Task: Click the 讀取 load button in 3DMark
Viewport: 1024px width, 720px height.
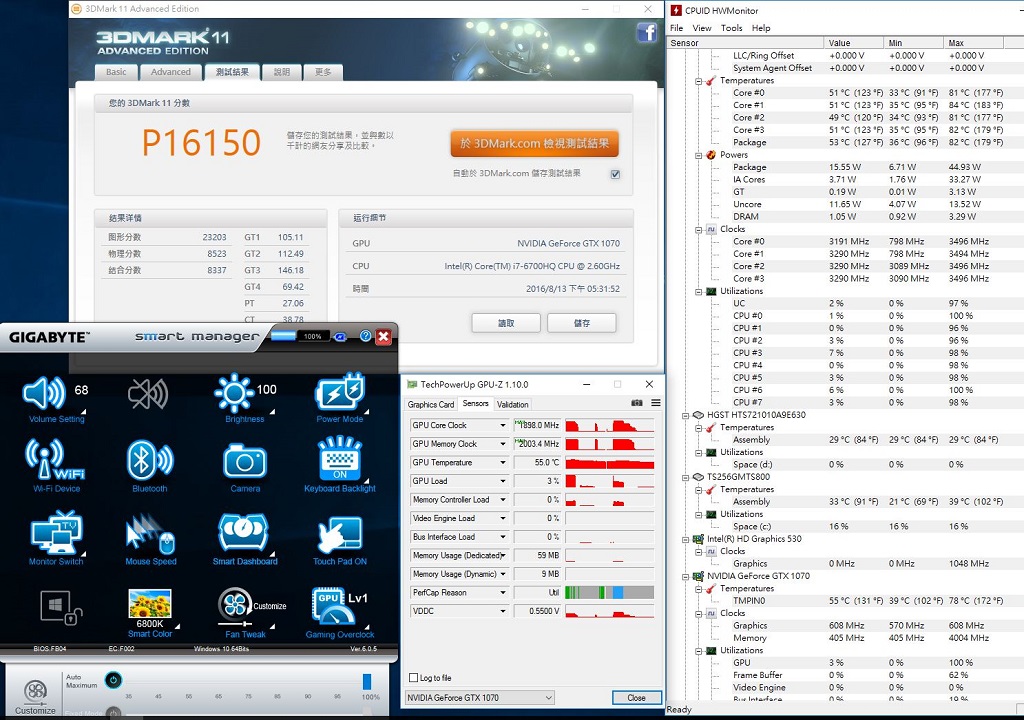Action: coord(506,323)
